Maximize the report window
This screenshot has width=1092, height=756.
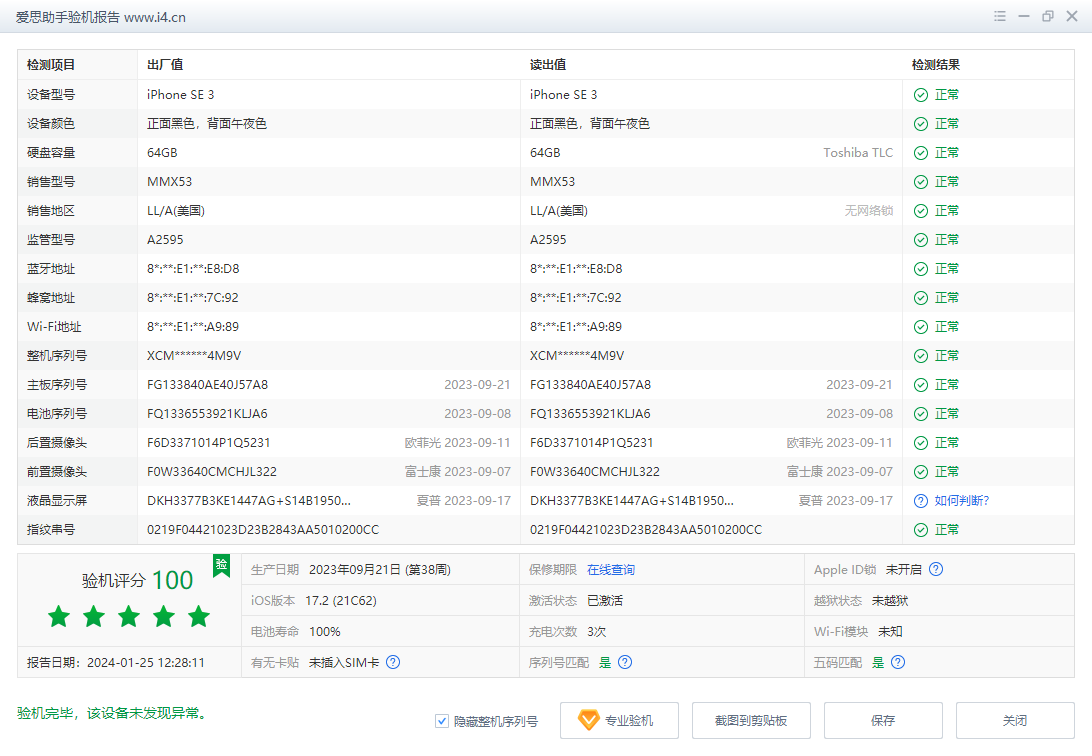pyautogui.click(x=1047, y=16)
